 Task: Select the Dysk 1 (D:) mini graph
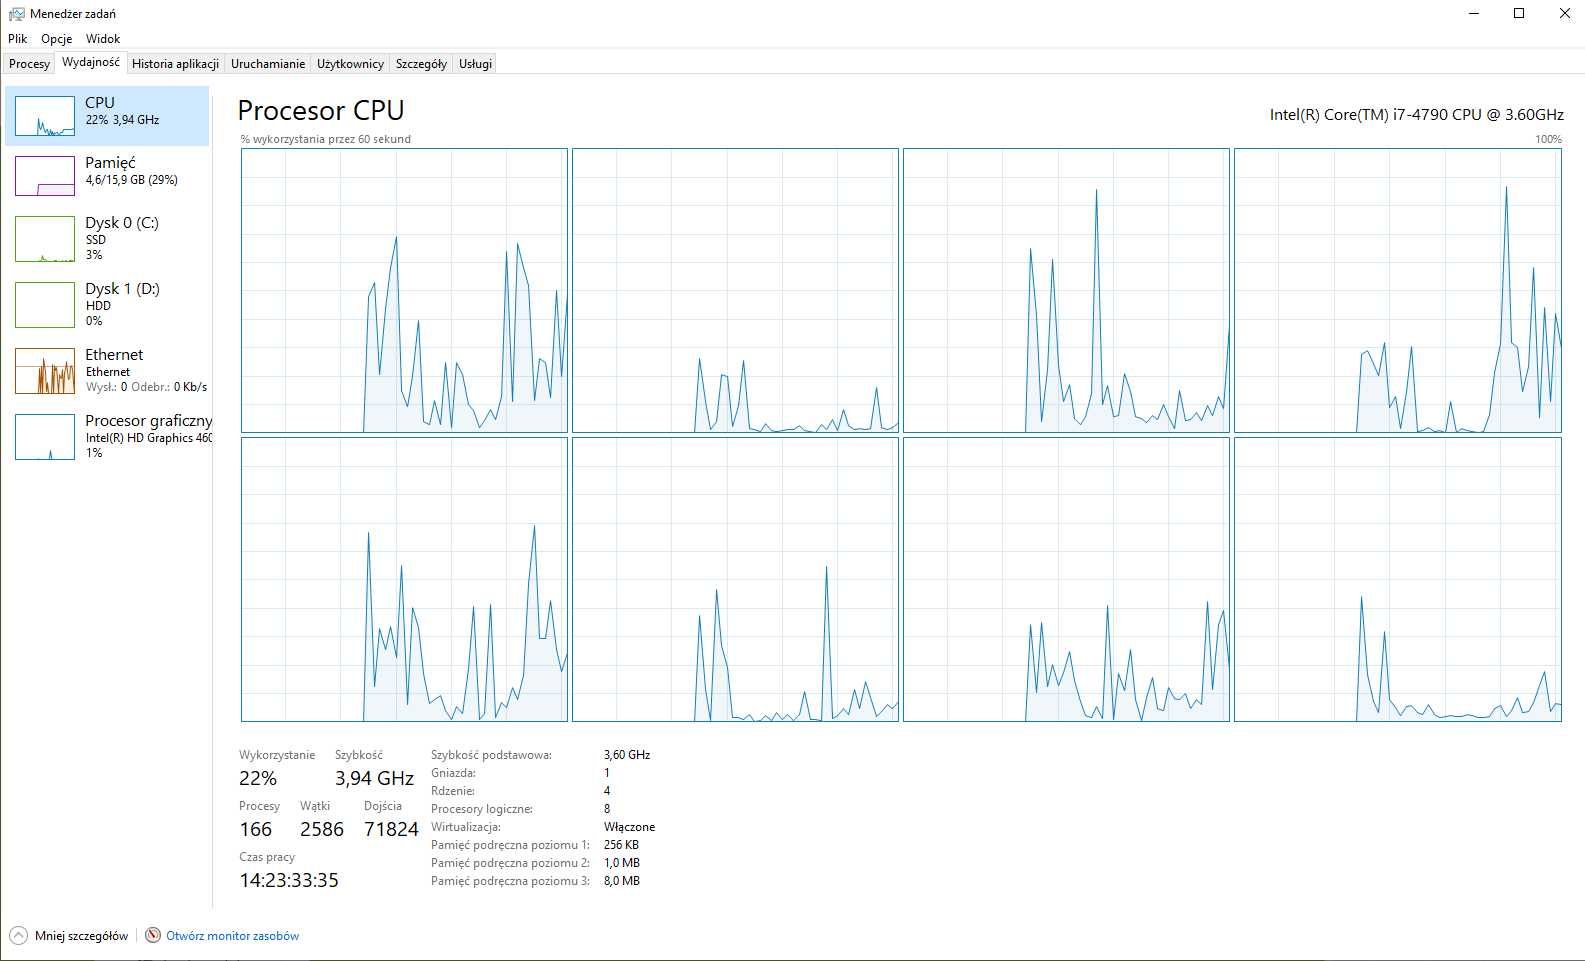point(45,305)
